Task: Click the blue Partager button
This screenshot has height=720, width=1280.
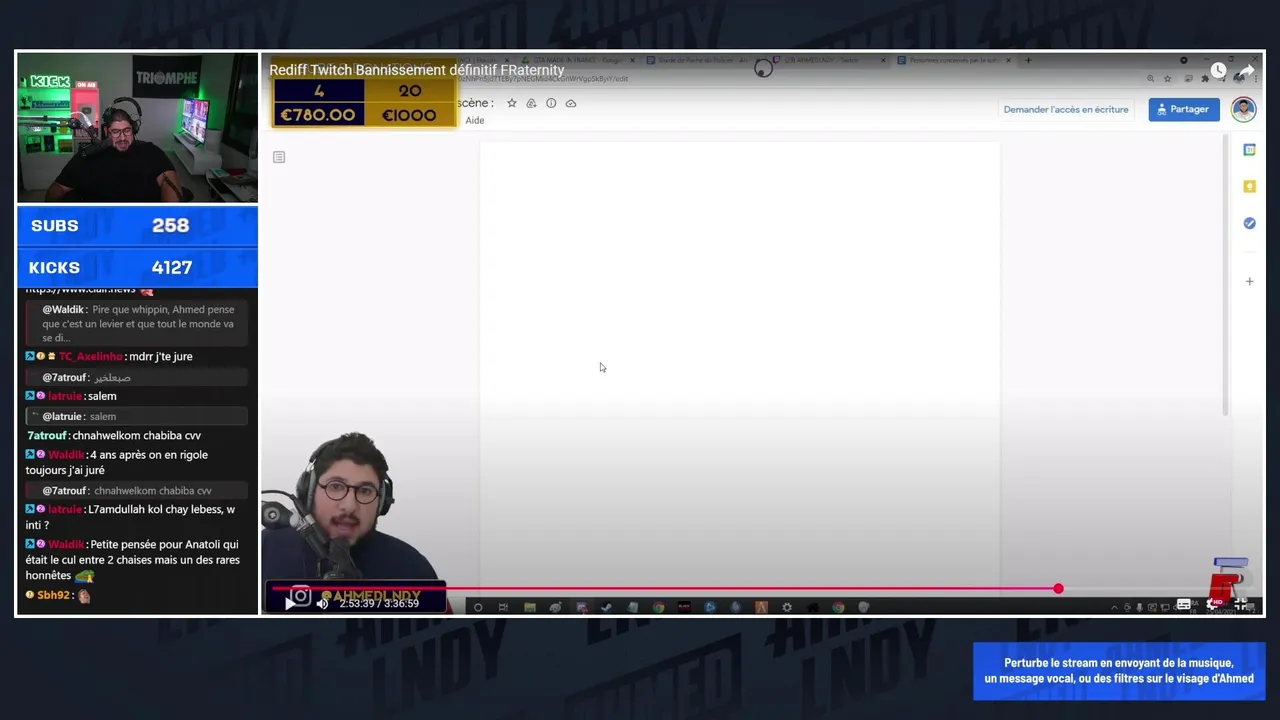Action: click(x=1184, y=109)
